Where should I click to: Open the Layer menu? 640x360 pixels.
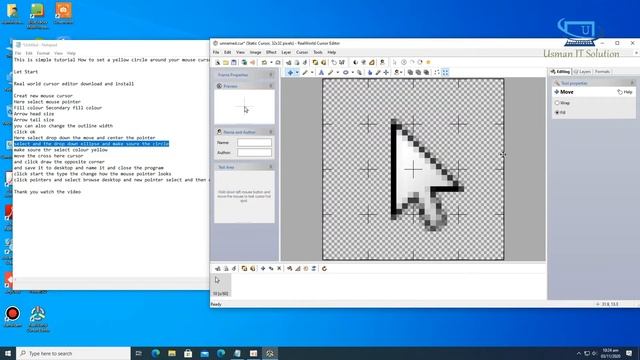[x=286, y=52]
